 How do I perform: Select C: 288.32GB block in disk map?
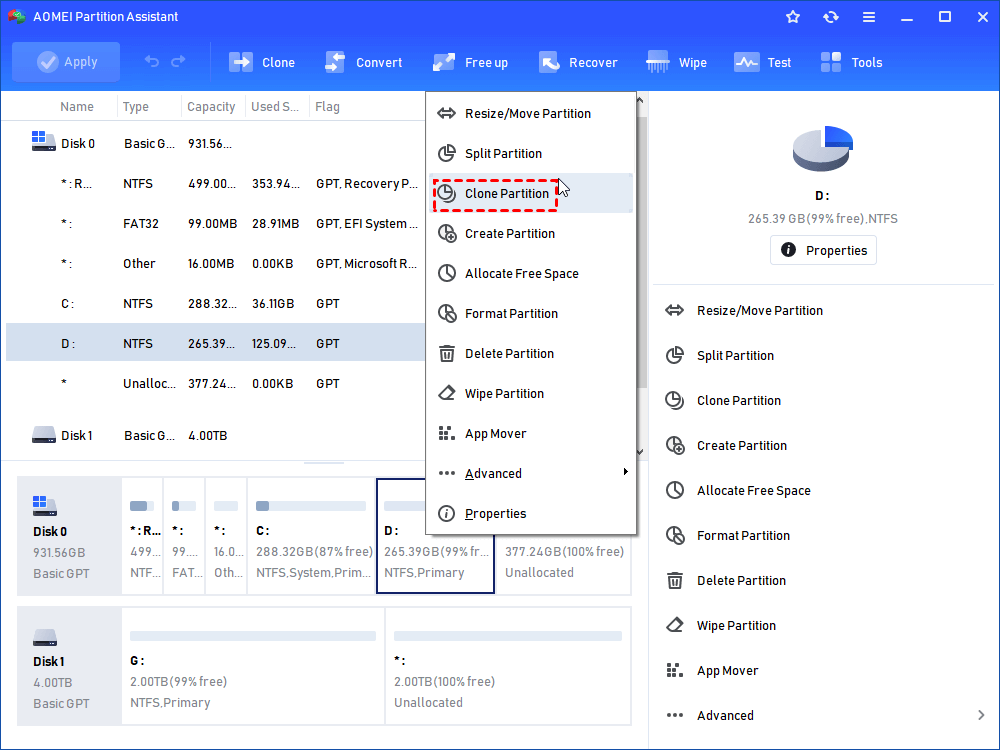(311, 536)
